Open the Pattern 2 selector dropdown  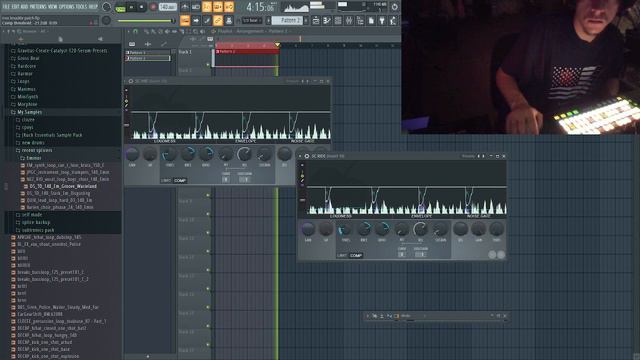288,20
